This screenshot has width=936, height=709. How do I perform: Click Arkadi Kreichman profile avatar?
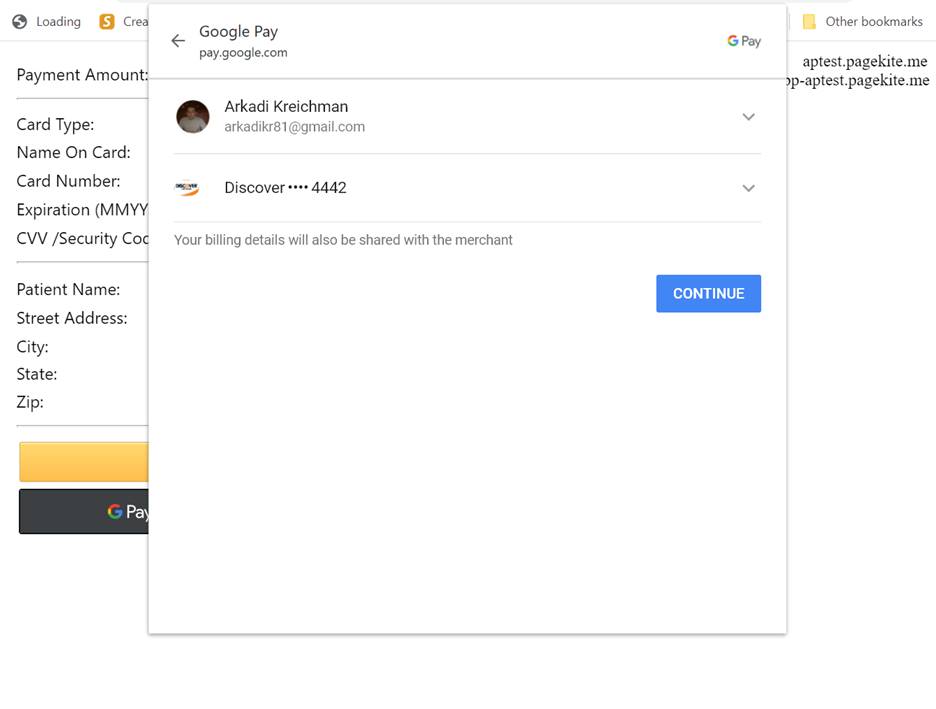[193, 116]
